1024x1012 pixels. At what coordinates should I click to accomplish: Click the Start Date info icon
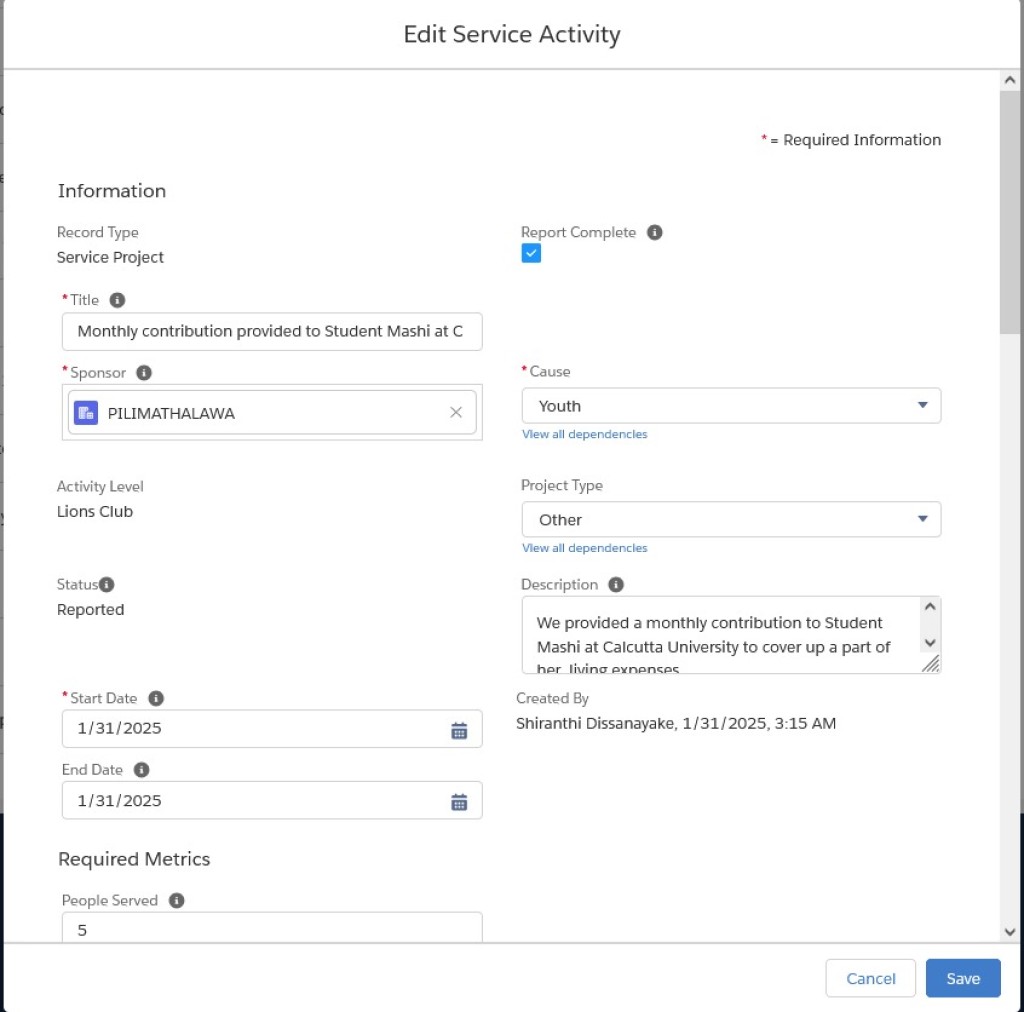coord(155,698)
